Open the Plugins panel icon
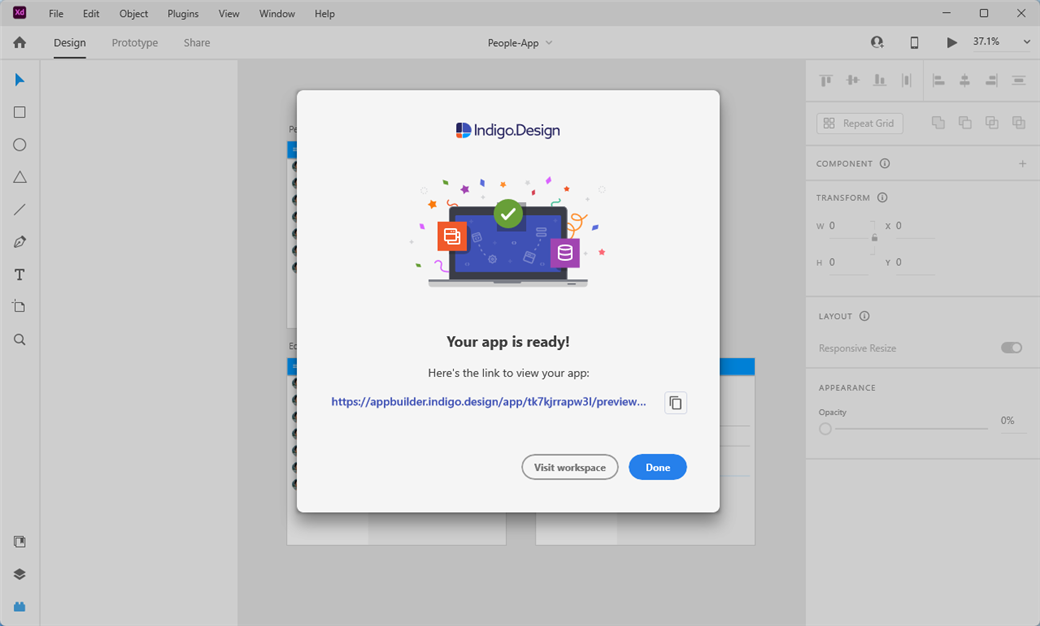This screenshot has height=626, width=1040. pyautogui.click(x=20, y=607)
